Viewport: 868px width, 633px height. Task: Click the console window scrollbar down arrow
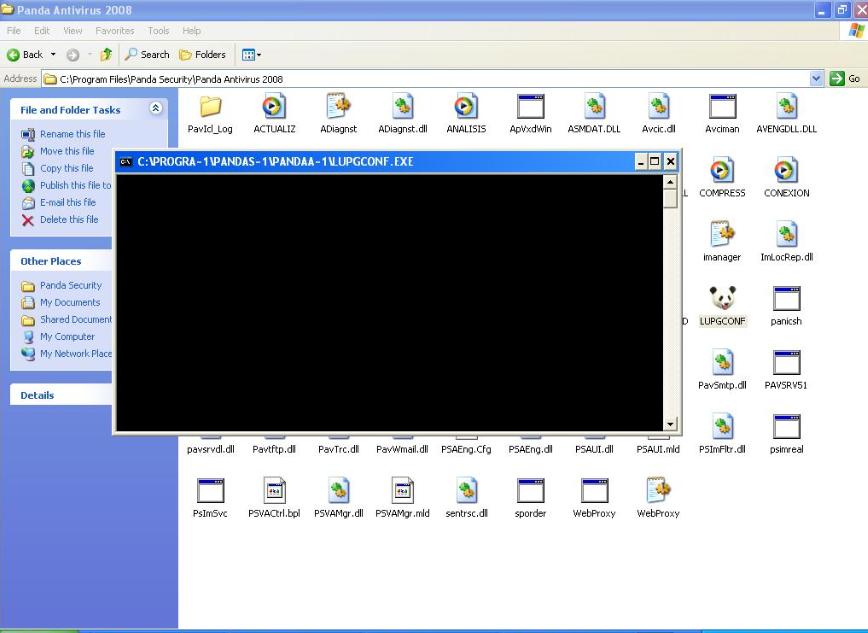click(x=670, y=424)
